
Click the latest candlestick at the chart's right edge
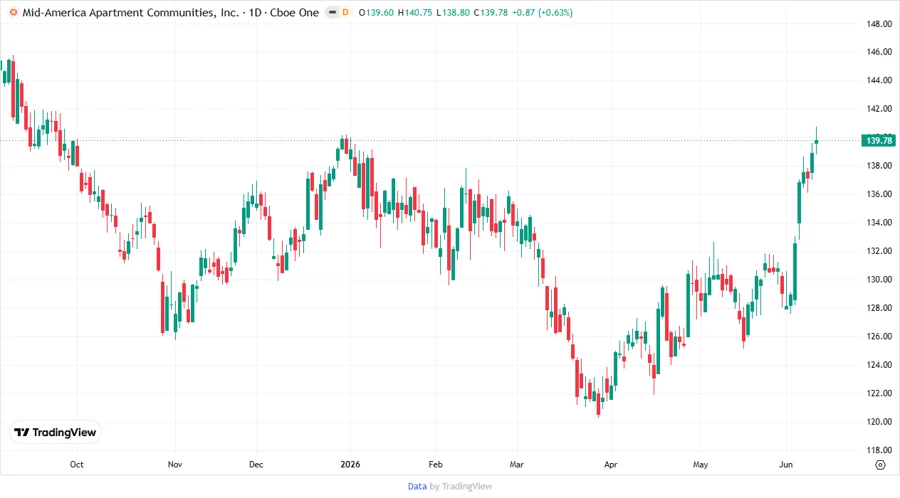[x=816, y=141]
